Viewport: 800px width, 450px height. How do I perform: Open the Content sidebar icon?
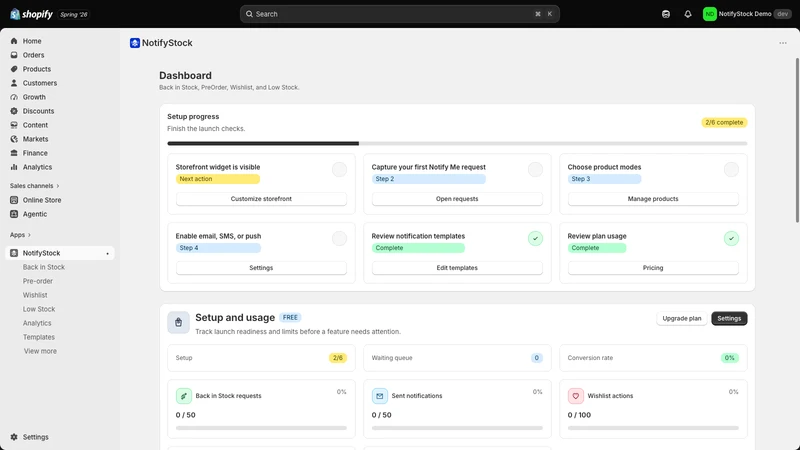coord(14,125)
